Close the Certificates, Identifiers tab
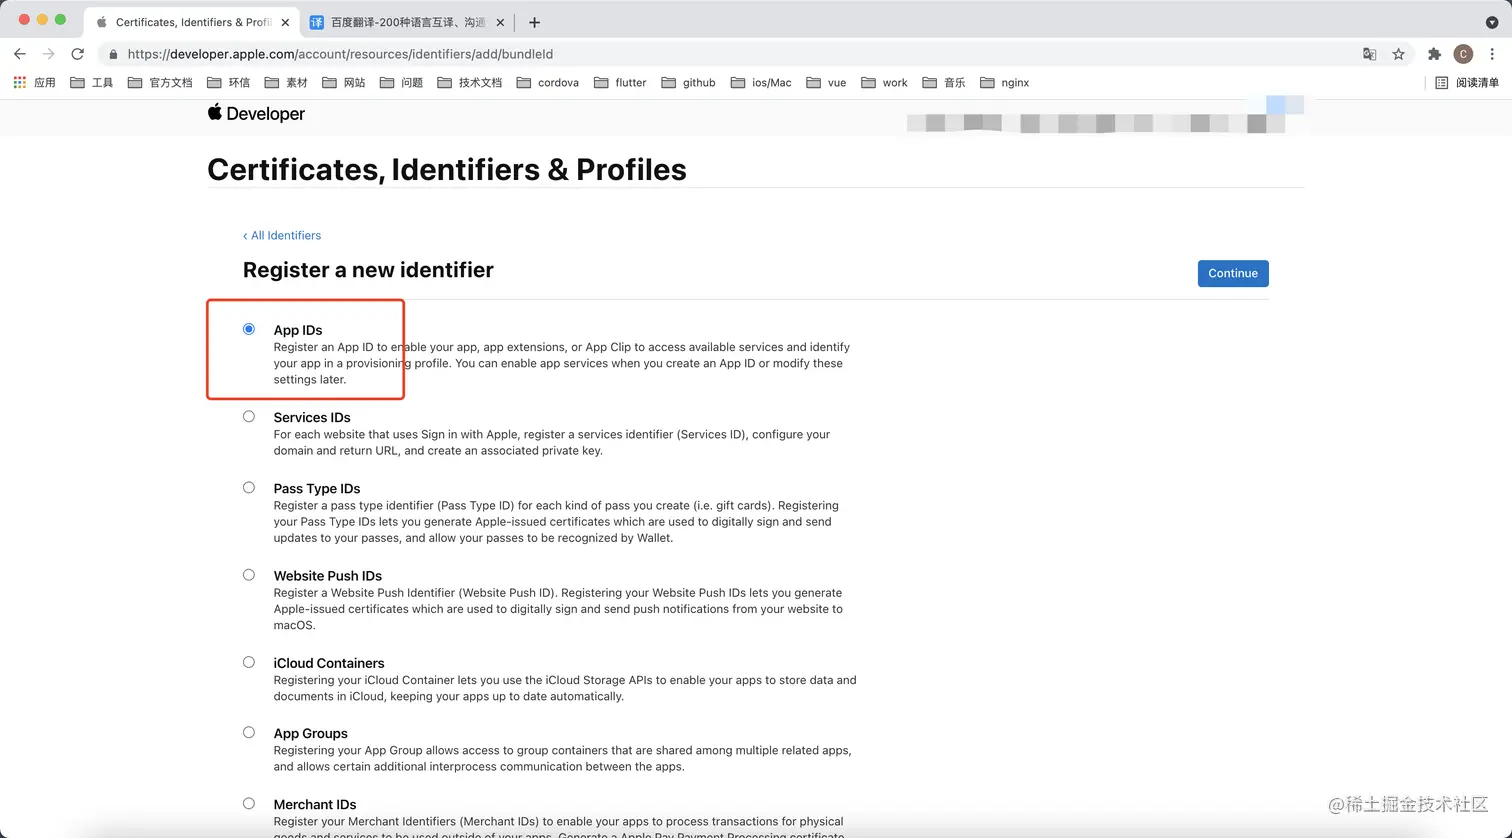Screen dimensions: 1512x838 pyautogui.click(x=285, y=22)
